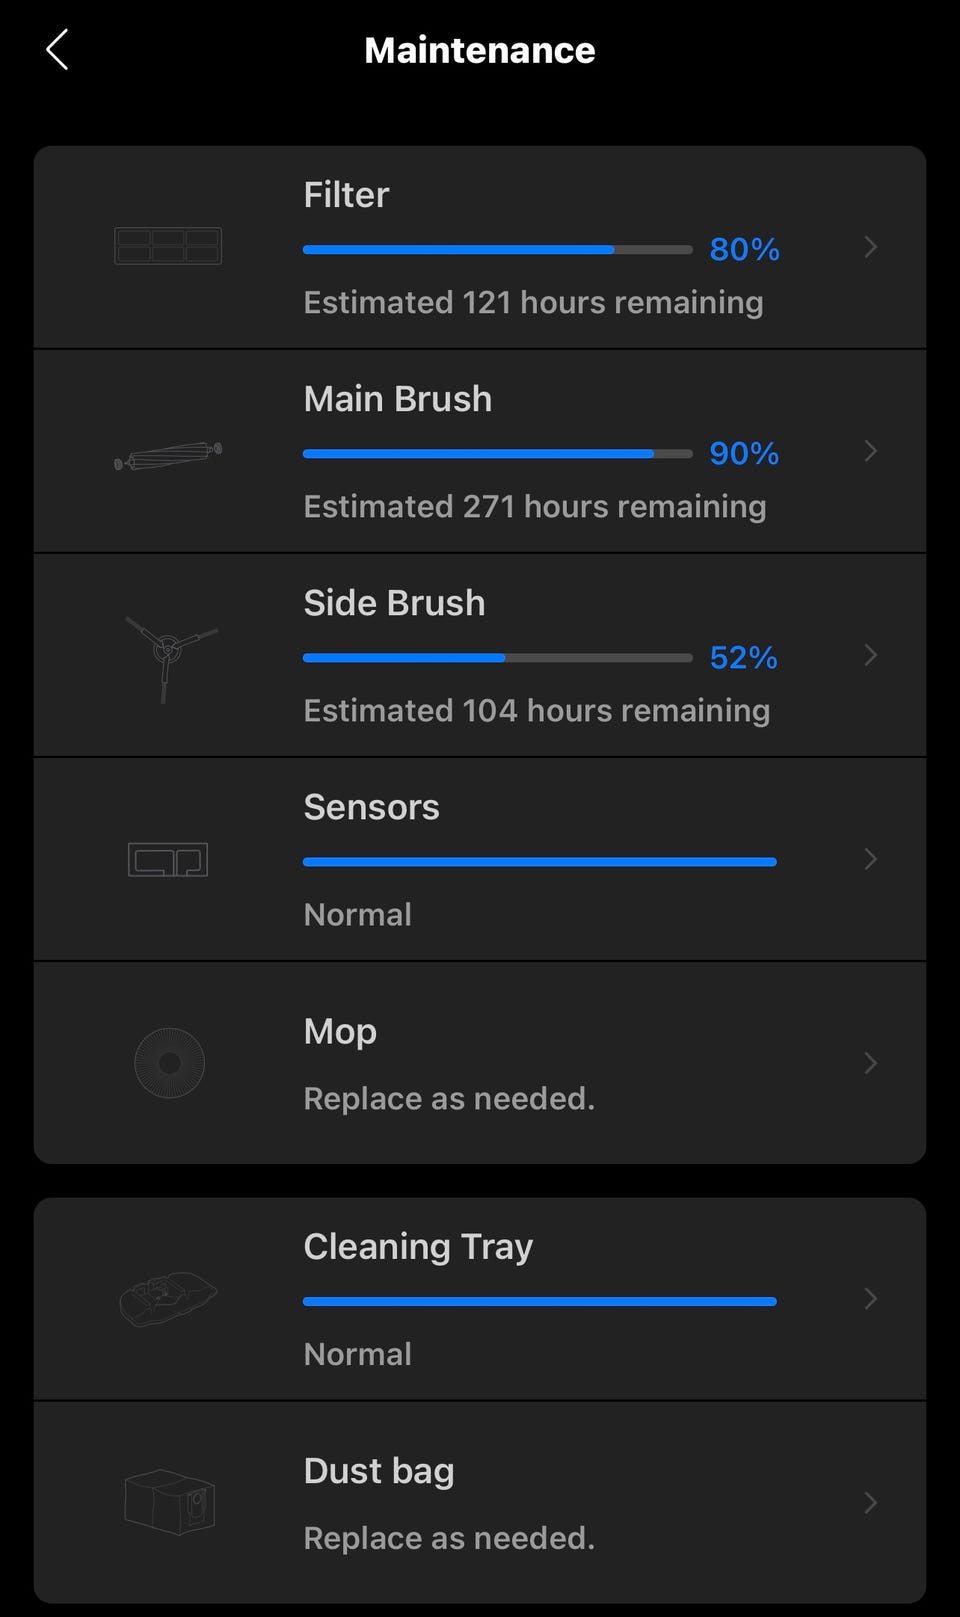Open the Mop "Replace as needed." text
The image size is (960, 1617).
449,1098
